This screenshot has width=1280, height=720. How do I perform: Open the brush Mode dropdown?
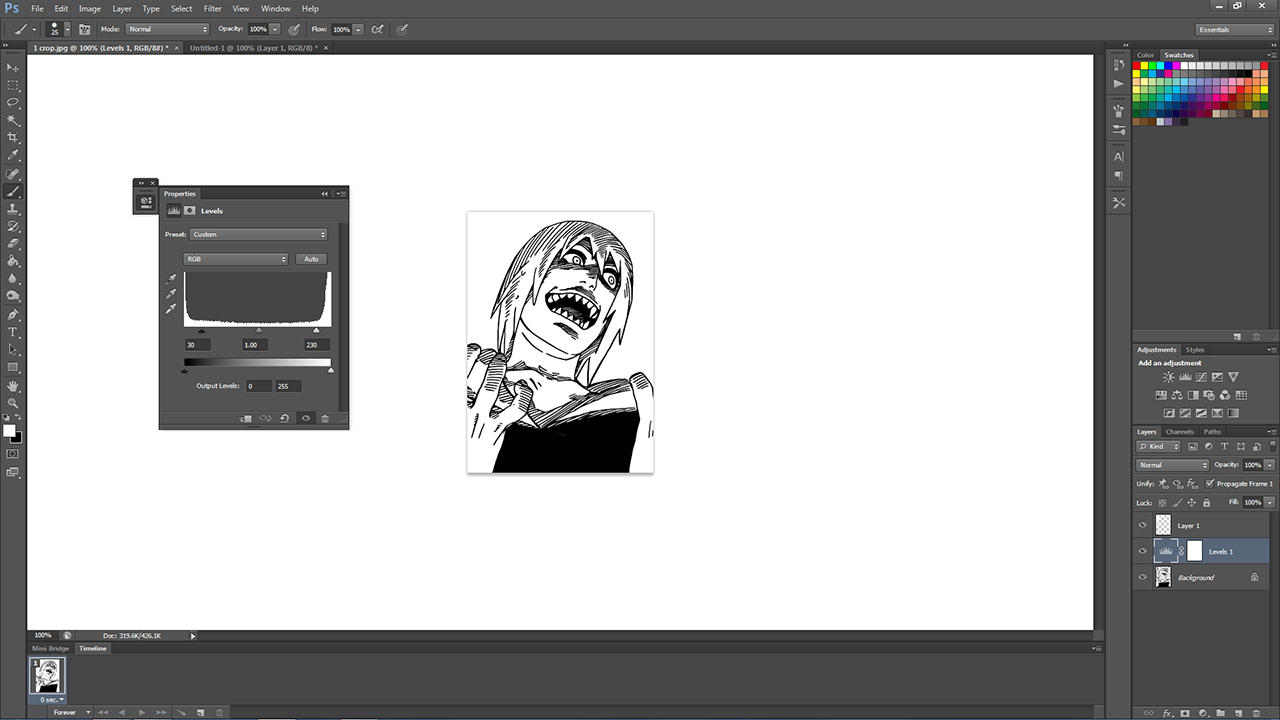pyautogui.click(x=168, y=29)
